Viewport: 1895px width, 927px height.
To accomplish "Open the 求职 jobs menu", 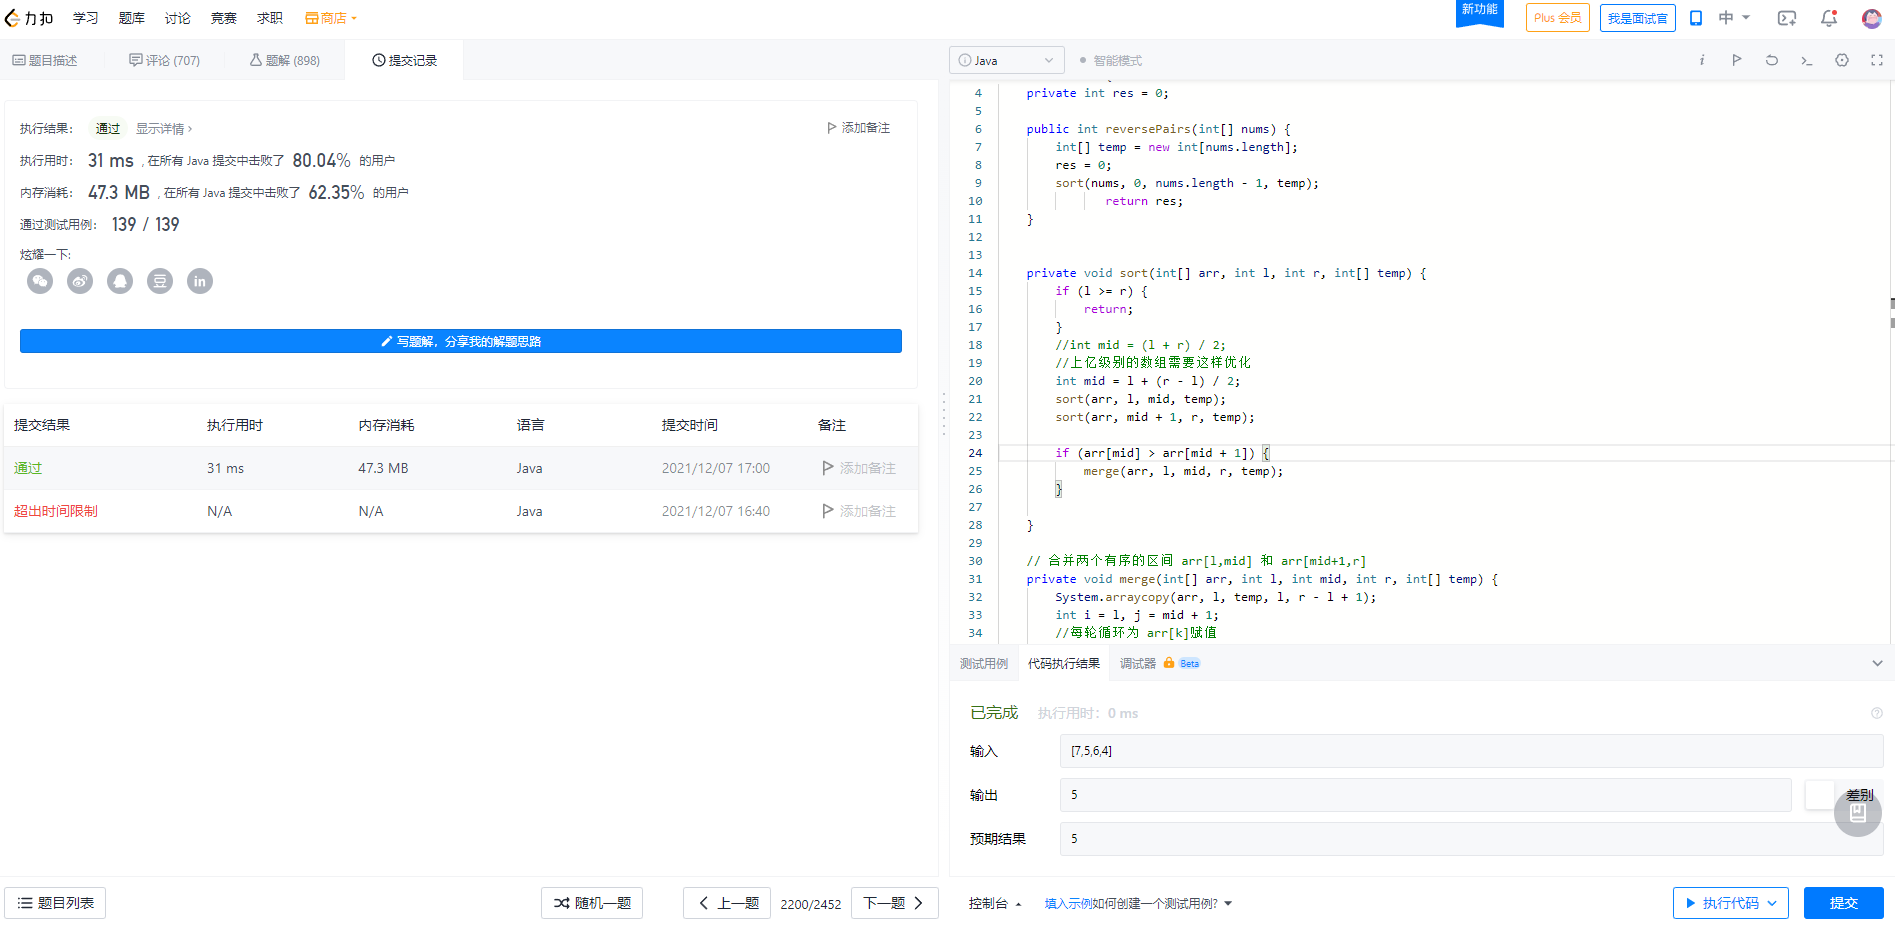I will pos(270,18).
